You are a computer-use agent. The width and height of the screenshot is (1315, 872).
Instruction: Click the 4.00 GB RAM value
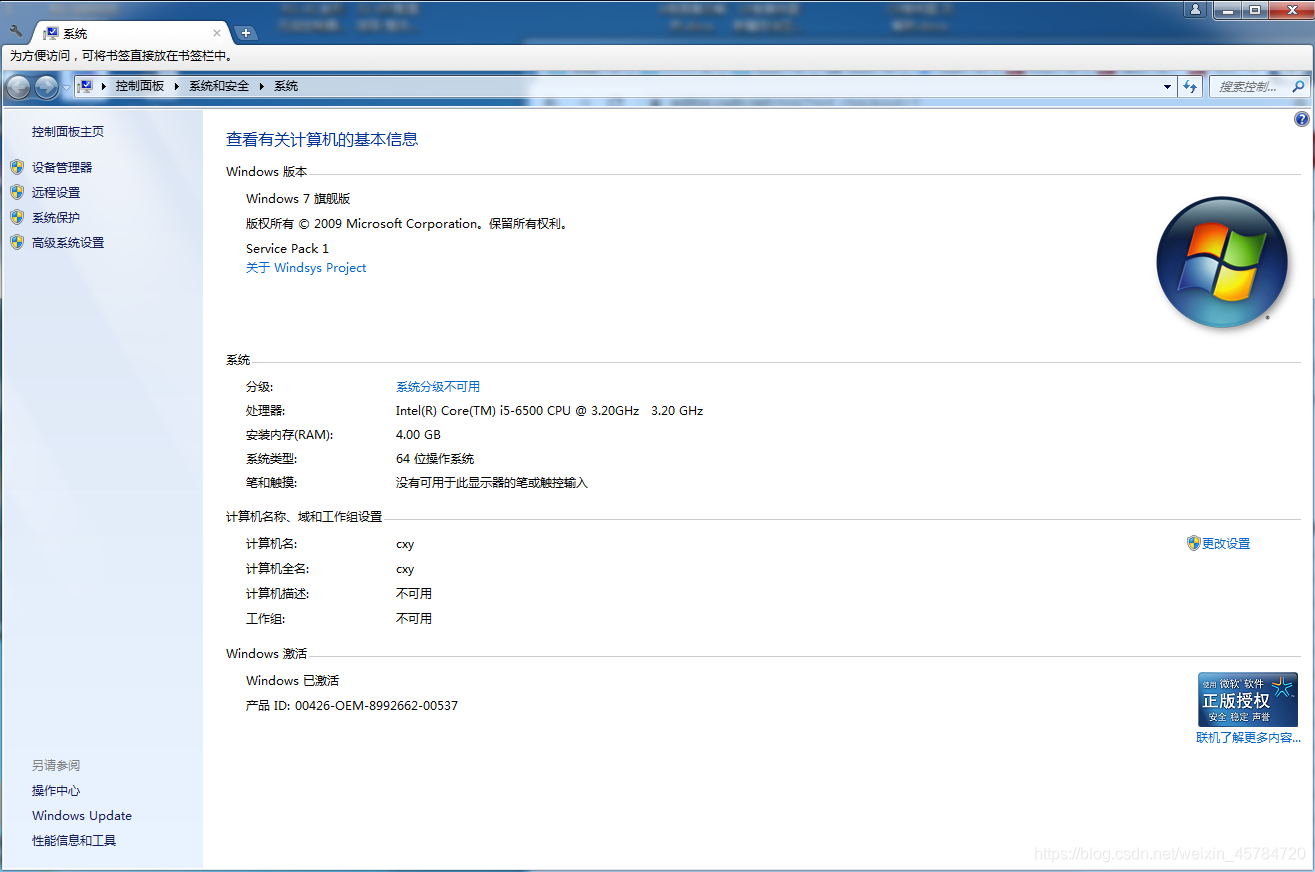point(418,435)
